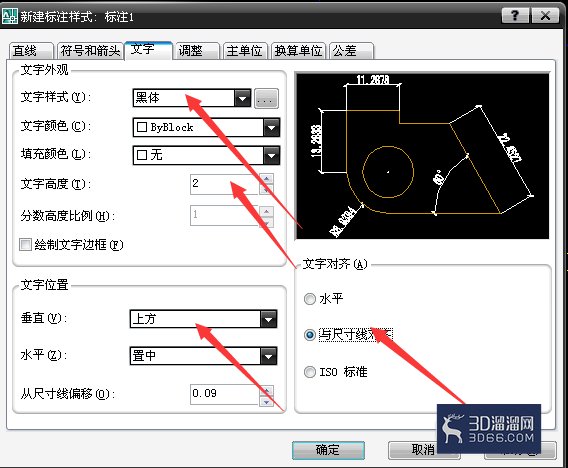Select the 水平 alignment radio button

point(310,299)
